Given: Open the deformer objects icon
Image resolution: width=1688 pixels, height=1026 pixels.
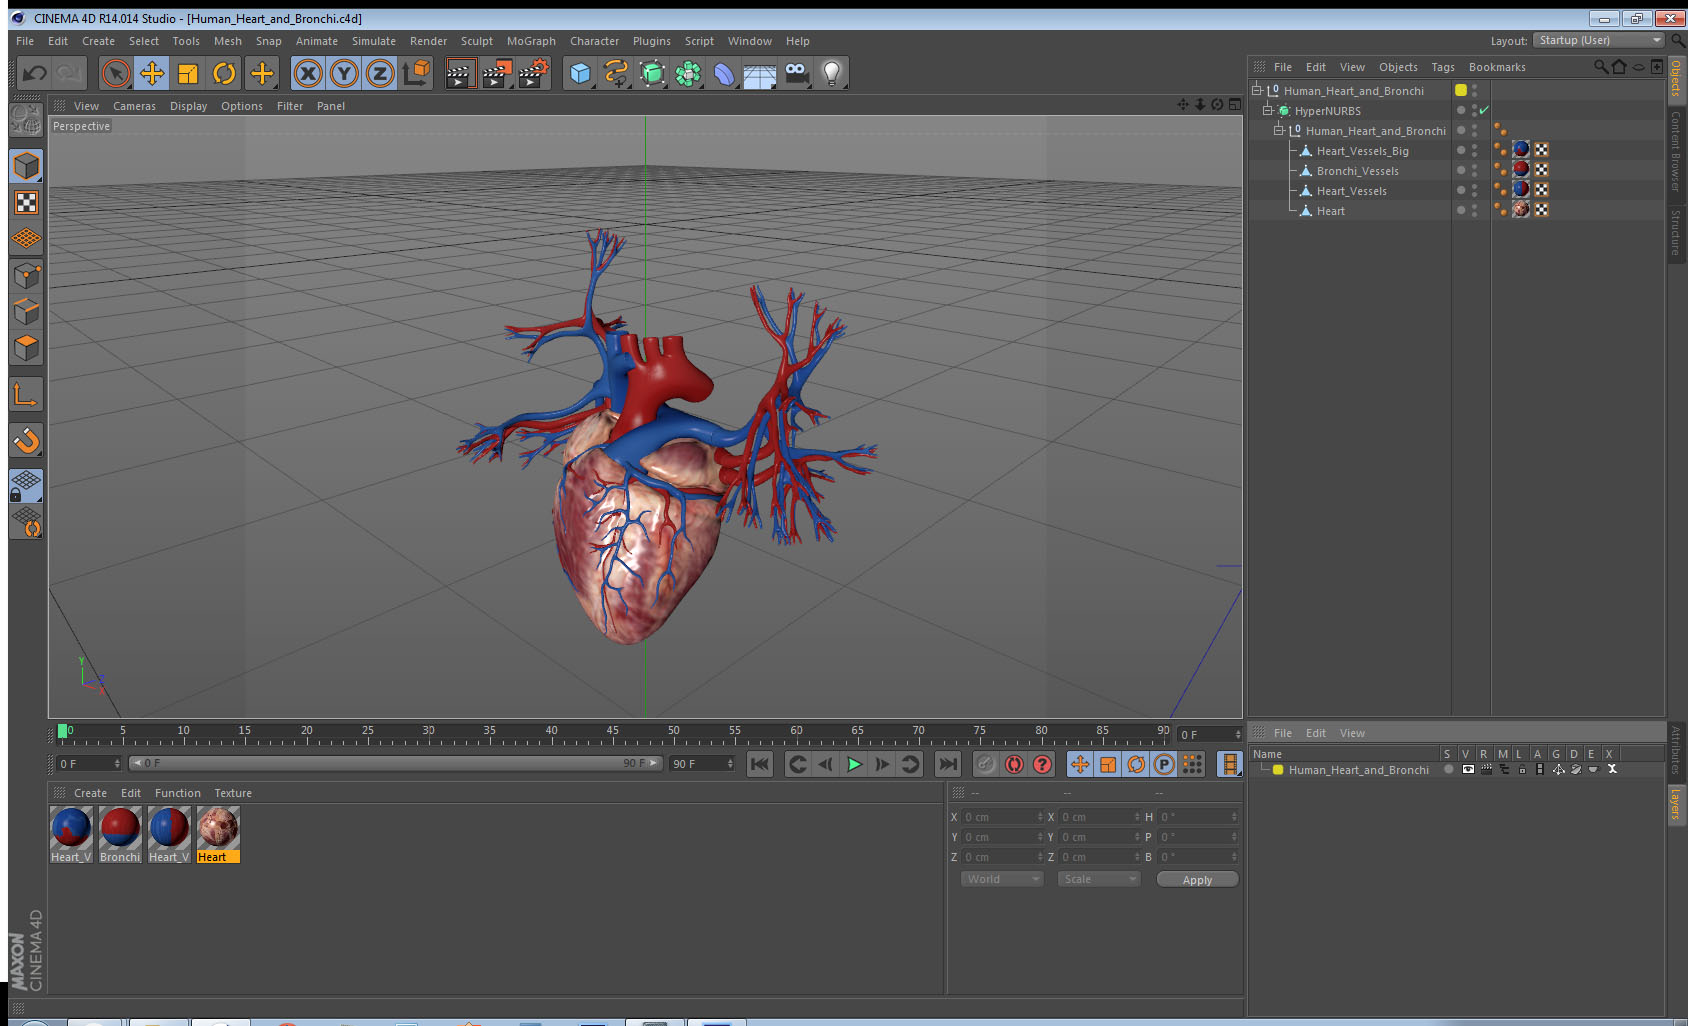Looking at the screenshot, I should click(724, 73).
